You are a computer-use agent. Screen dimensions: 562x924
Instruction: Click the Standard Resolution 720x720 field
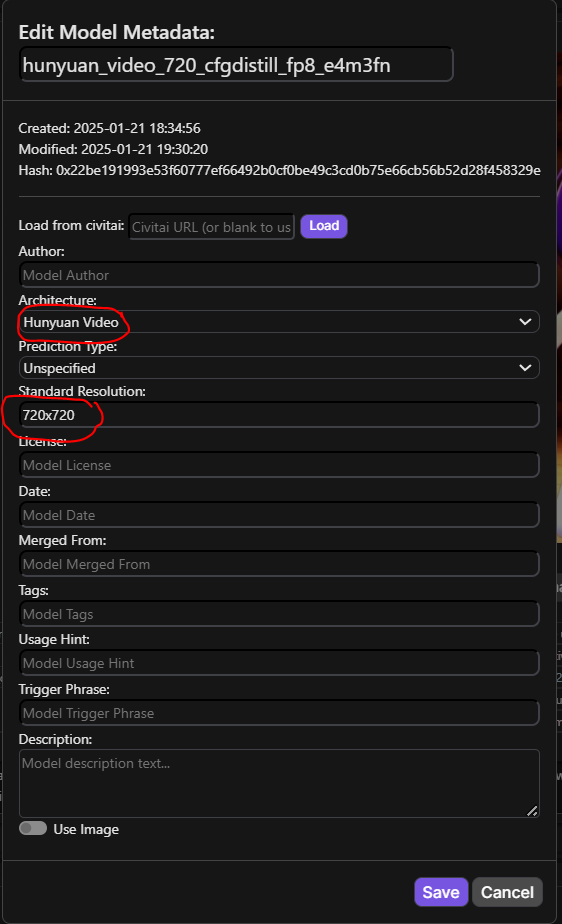tap(279, 415)
